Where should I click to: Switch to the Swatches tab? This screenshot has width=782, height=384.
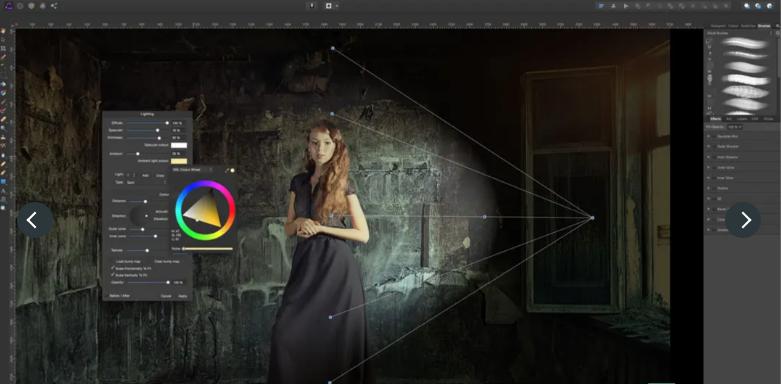coord(748,26)
